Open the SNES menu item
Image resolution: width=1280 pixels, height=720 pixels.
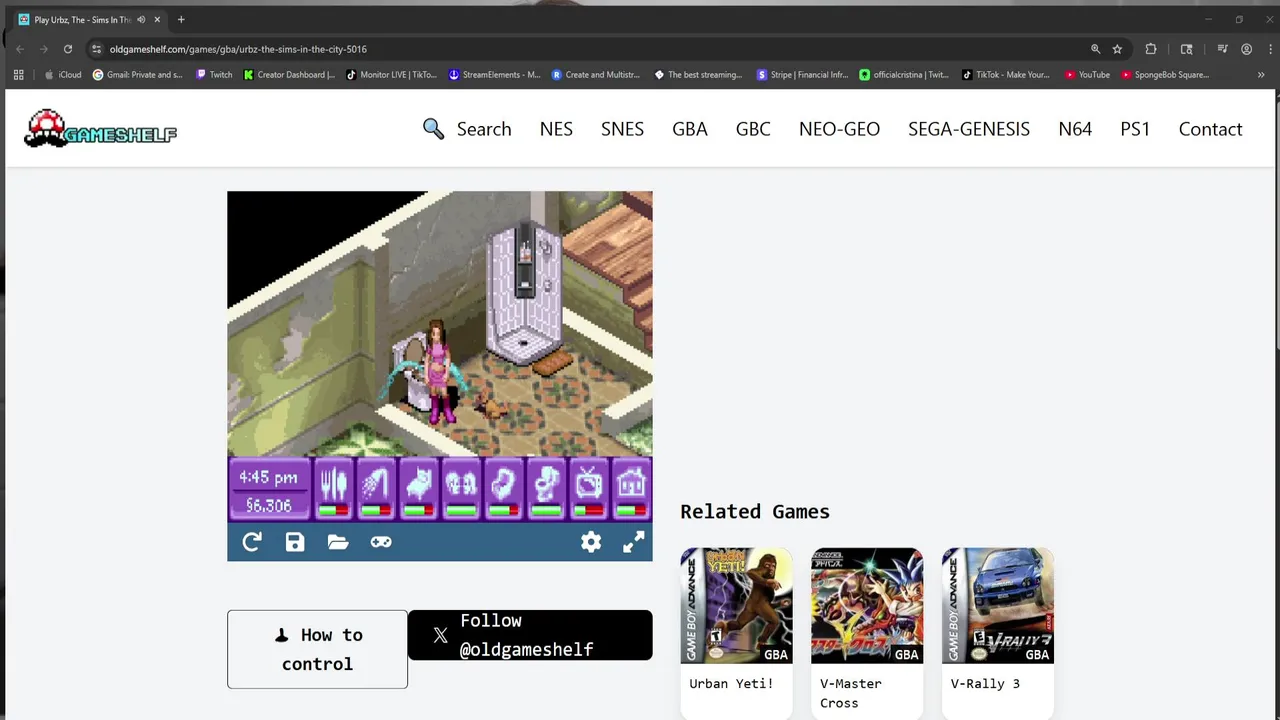coord(622,129)
